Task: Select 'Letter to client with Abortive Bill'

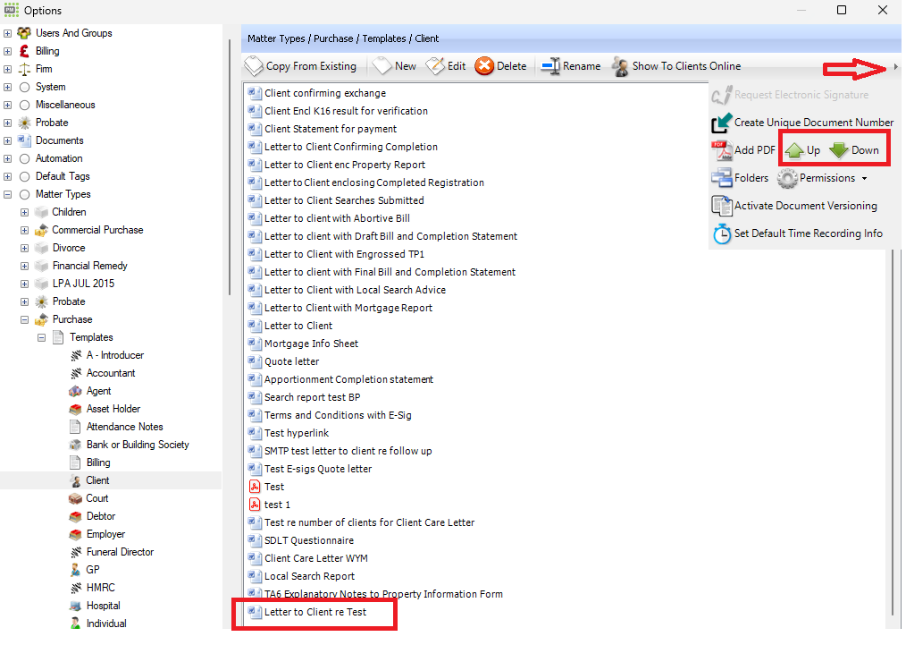Action: 337,218
